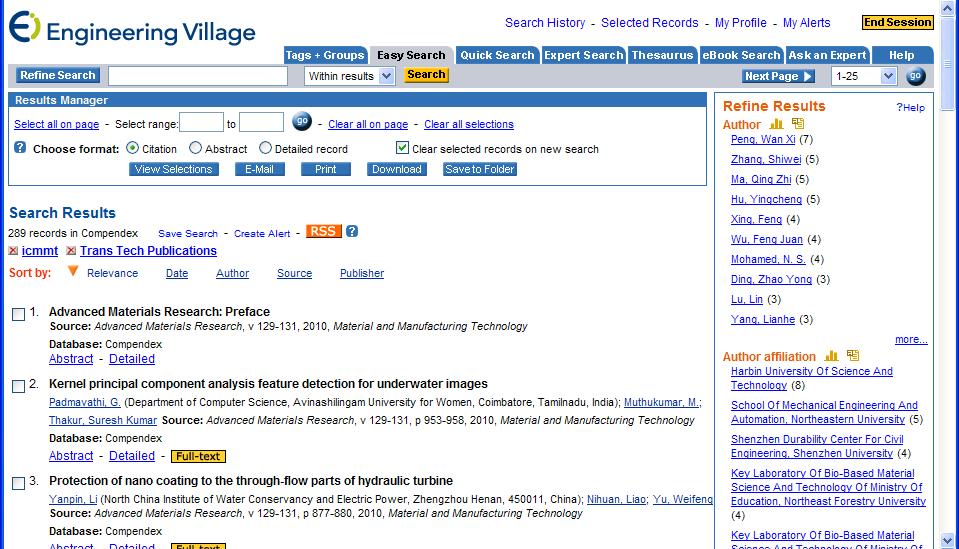This screenshot has width=959, height=549.
Task: Open the help icon next to RSS
Action: pos(352,231)
